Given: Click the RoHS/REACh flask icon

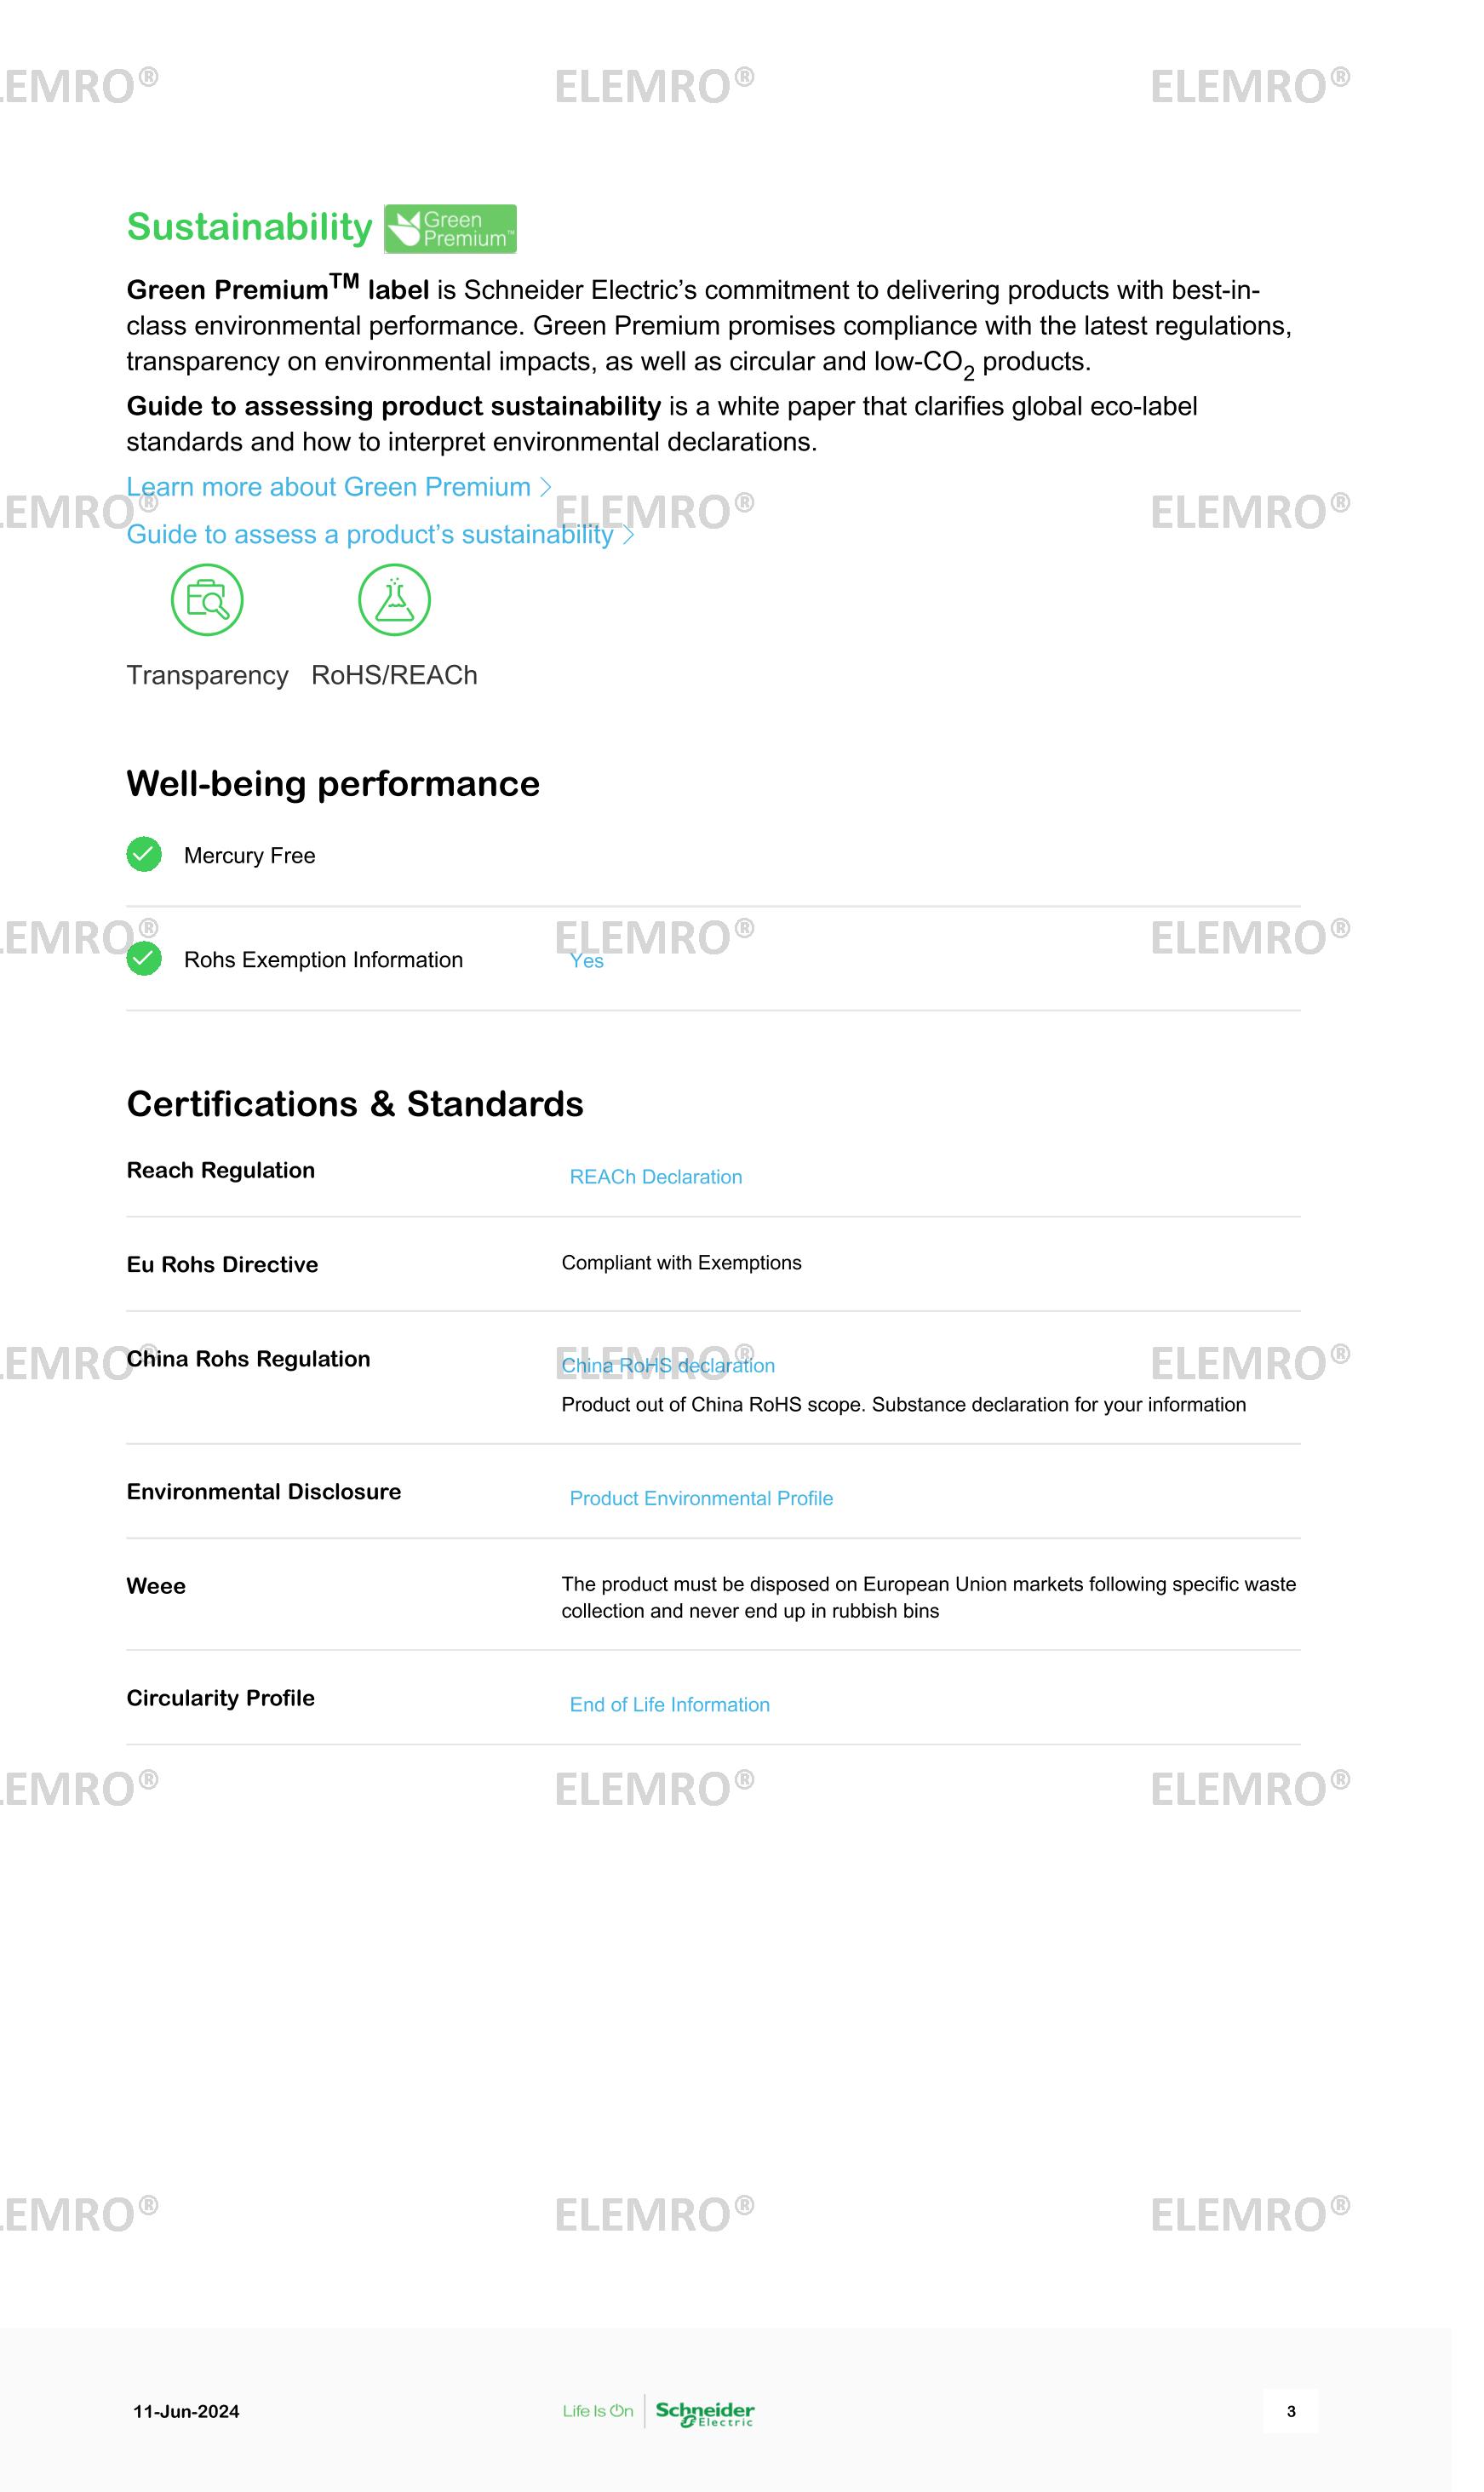Looking at the screenshot, I should click(394, 600).
